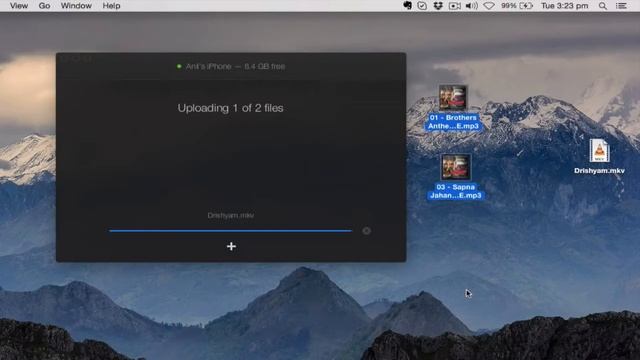Open the Wi-Fi status icon
The image size is (640, 360).
click(489, 6)
